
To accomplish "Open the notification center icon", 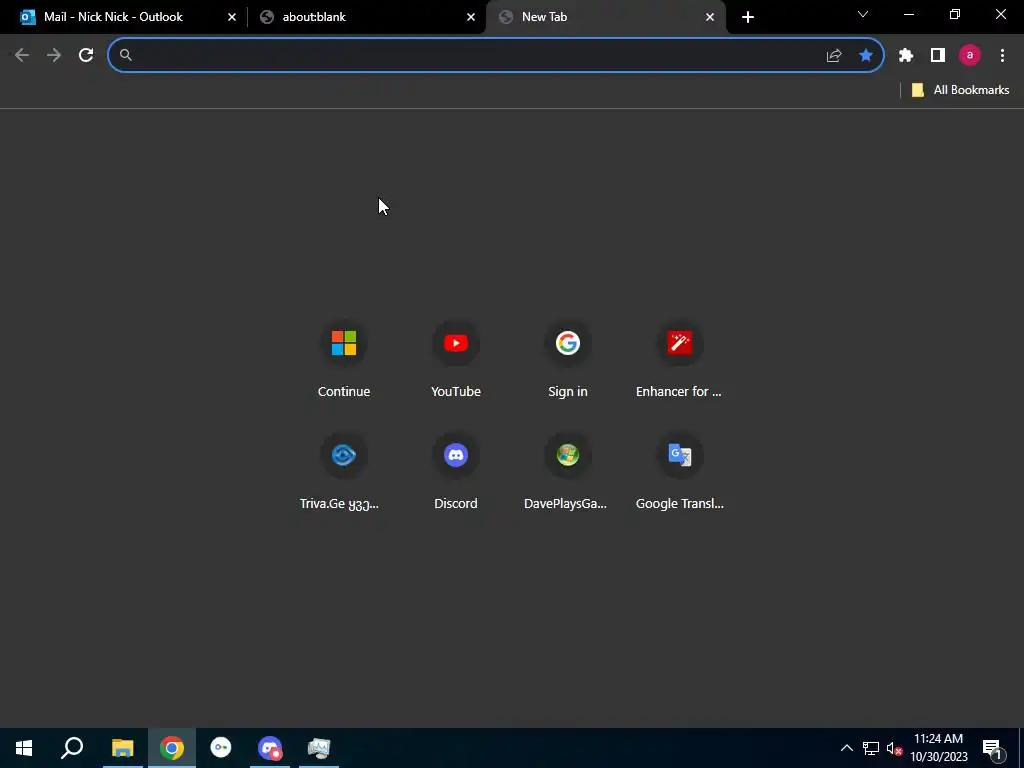I will (992, 748).
